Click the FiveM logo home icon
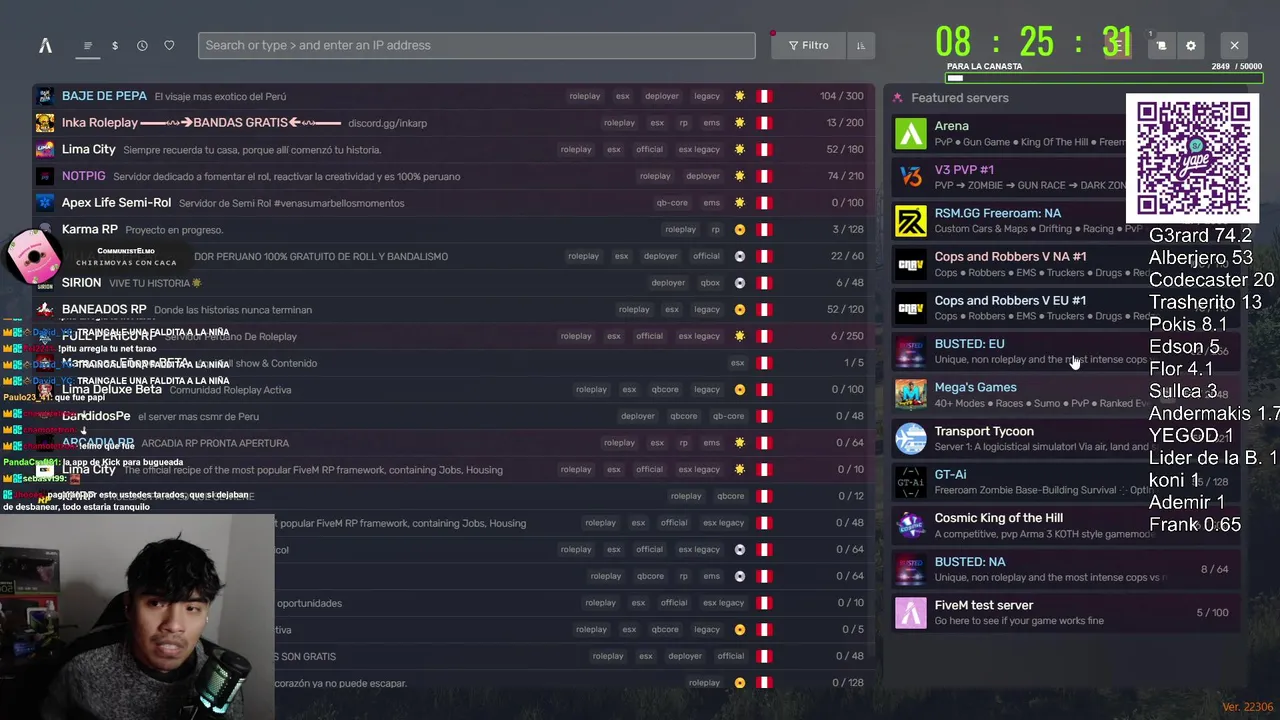Image resolution: width=1280 pixels, height=720 pixels. 45,45
